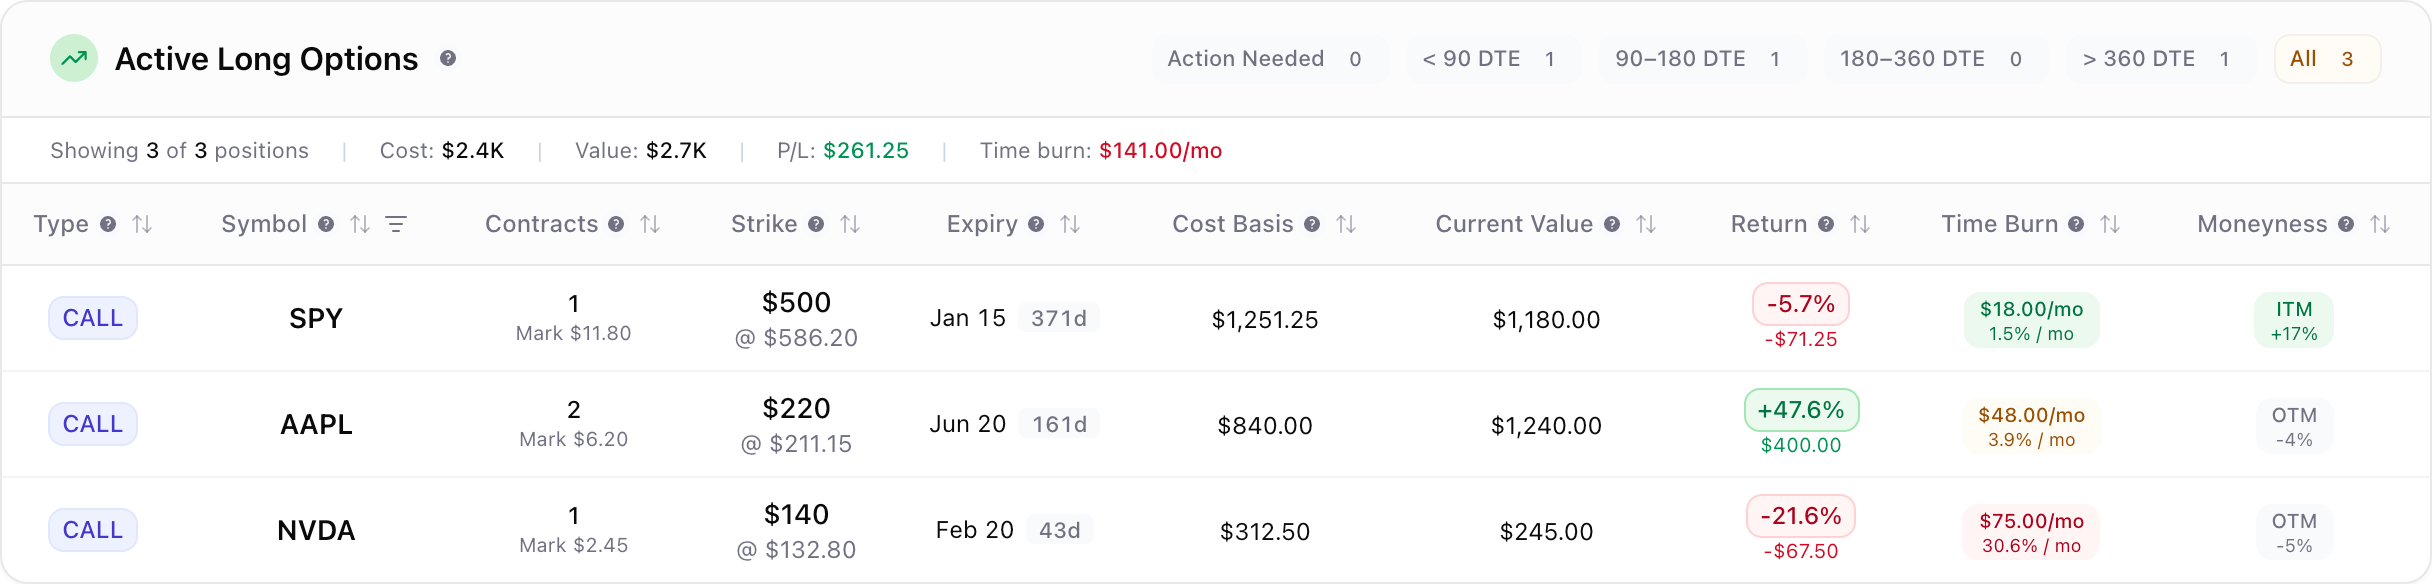2432x584 pixels.
Task: Open the Symbol column filter icon
Action: click(x=396, y=225)
